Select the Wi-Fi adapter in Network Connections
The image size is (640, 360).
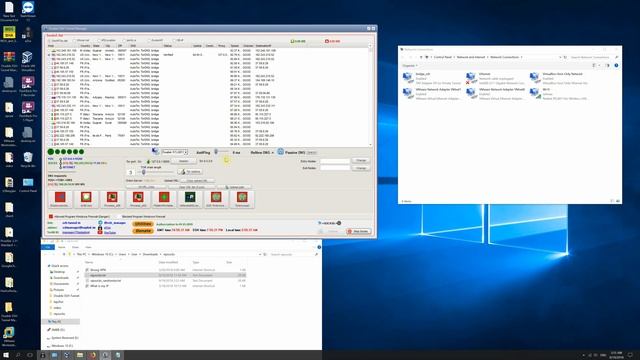(x=559, y=93)
